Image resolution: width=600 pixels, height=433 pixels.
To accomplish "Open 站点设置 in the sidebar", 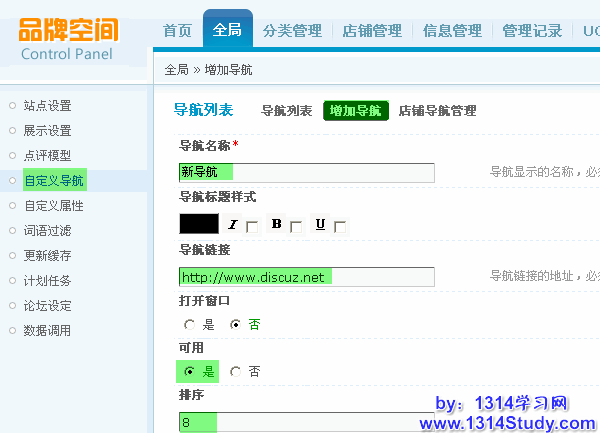I will (47, 106).
